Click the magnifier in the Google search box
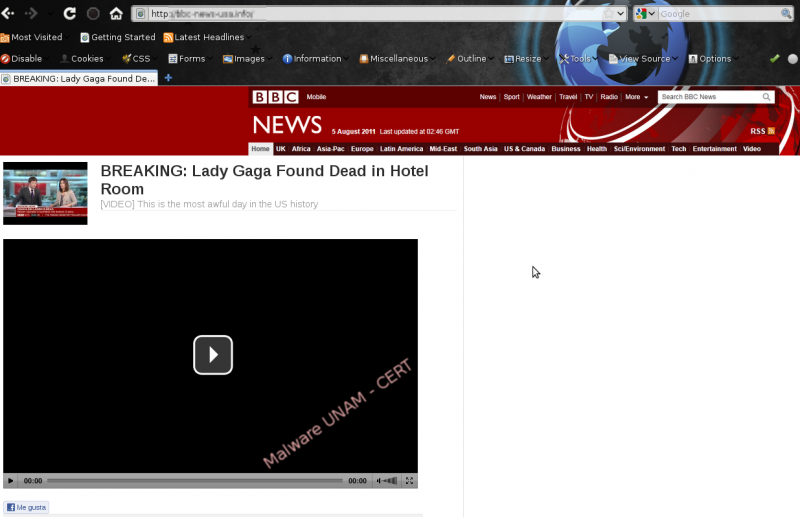 pos(786,14)
